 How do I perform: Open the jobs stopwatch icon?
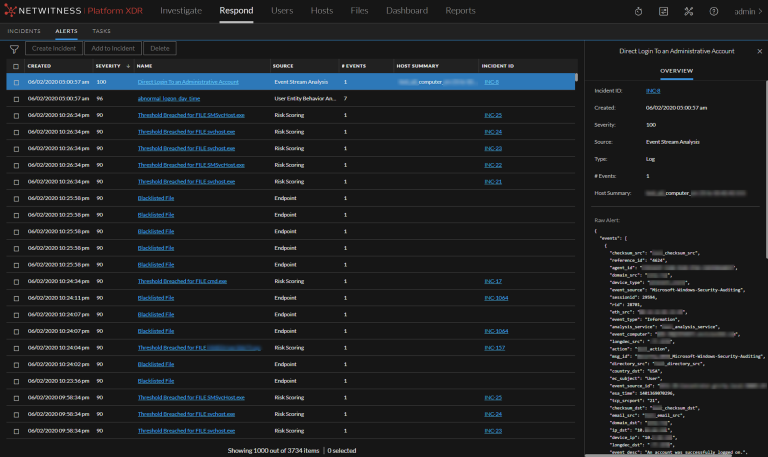(x=639, y=11)
